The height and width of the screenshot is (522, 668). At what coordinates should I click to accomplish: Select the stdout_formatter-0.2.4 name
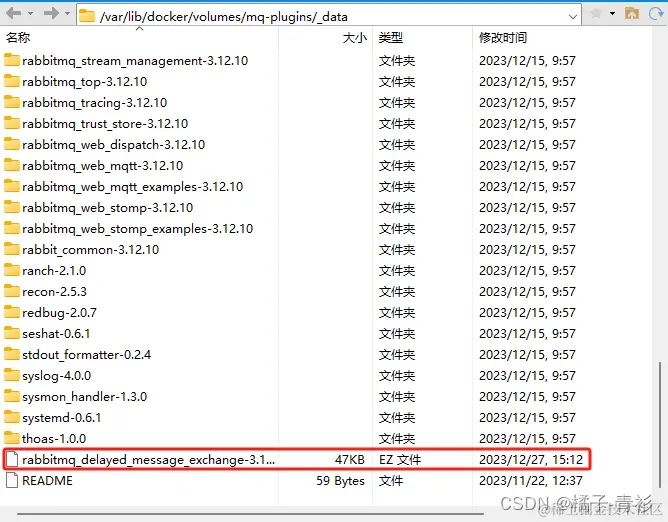[86, 355]
